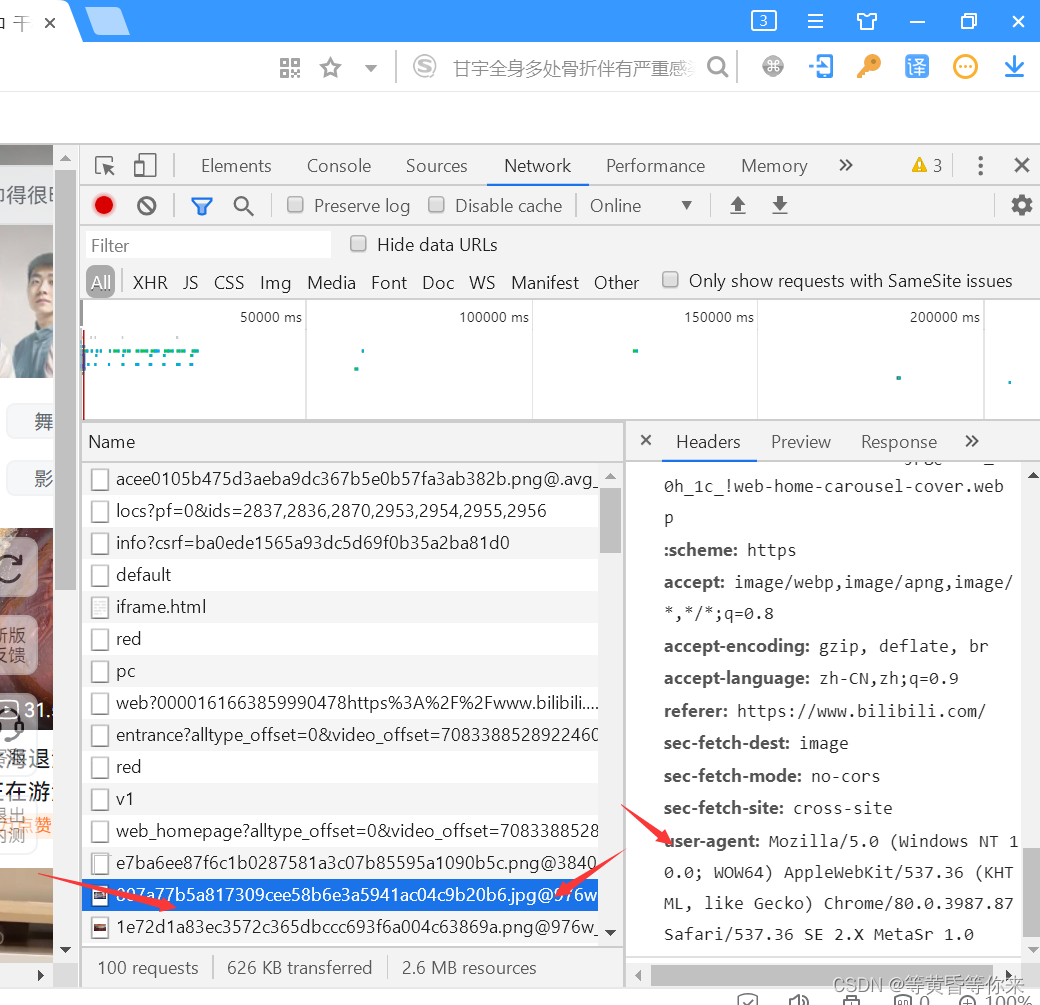1040x1005 pixels.
Task: Clear the network request log
Action: point(146,205)
